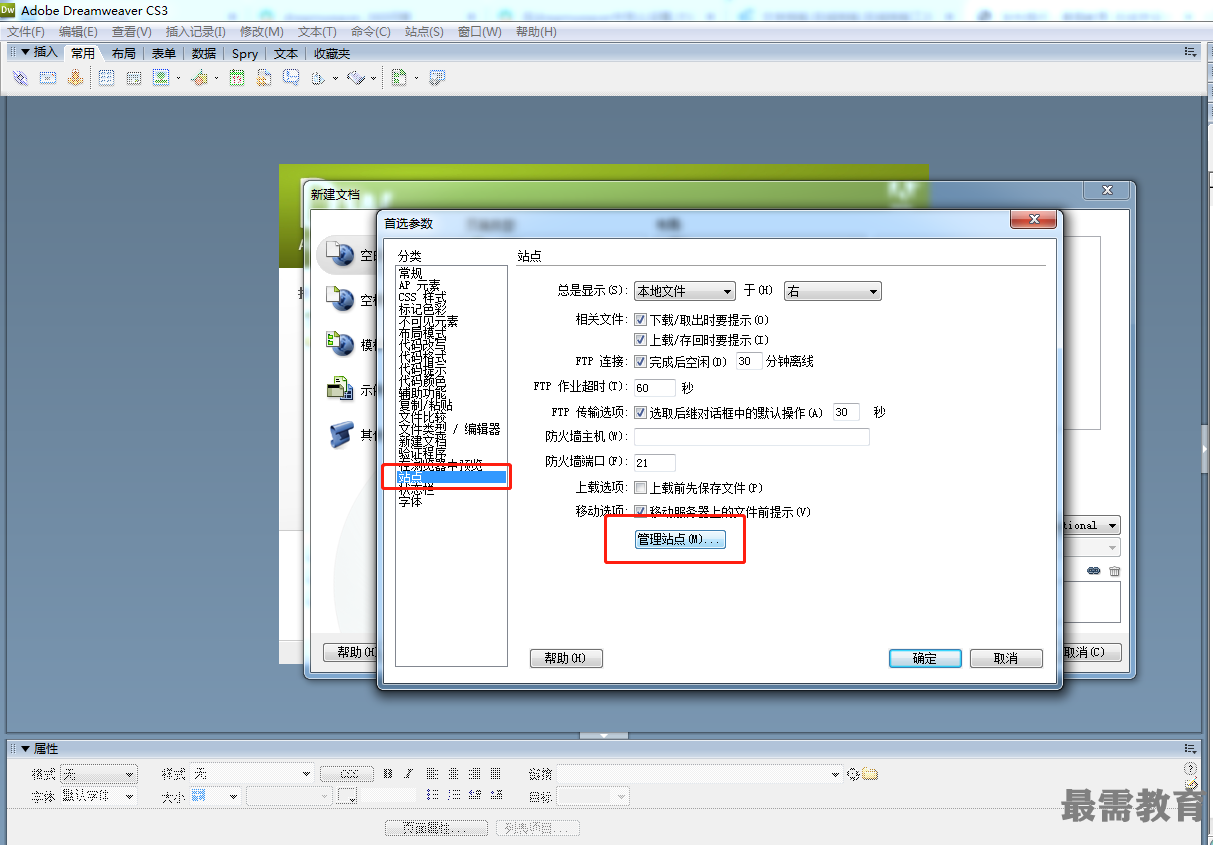Screen dimensions: 1213x845
Task: Click 确定 in the preferences dialog
Action: (925, 658)
